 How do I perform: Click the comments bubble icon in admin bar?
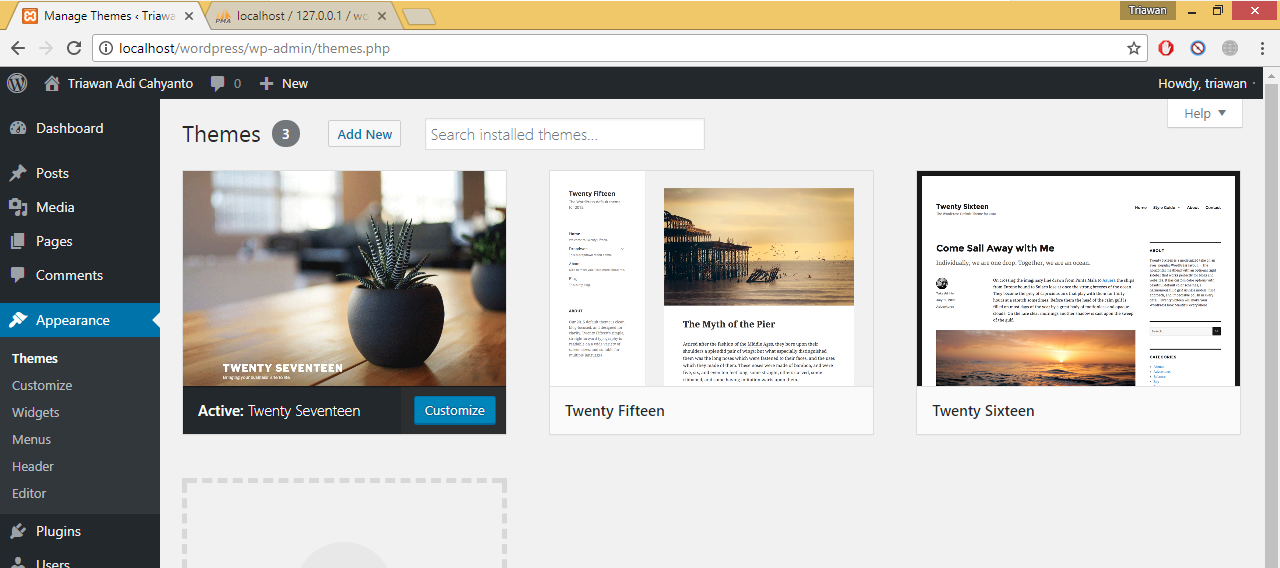[x=218, y=84]
